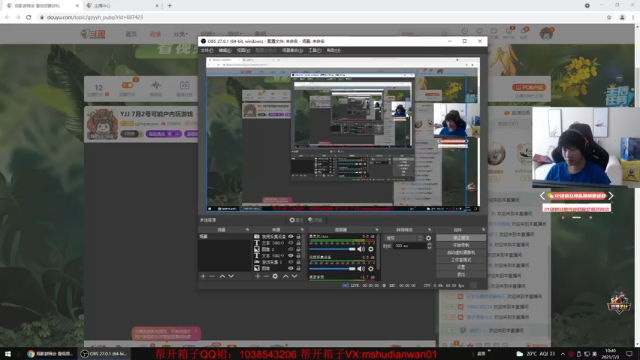Click the Douyu logo in site header

click(x=93, y=34)
